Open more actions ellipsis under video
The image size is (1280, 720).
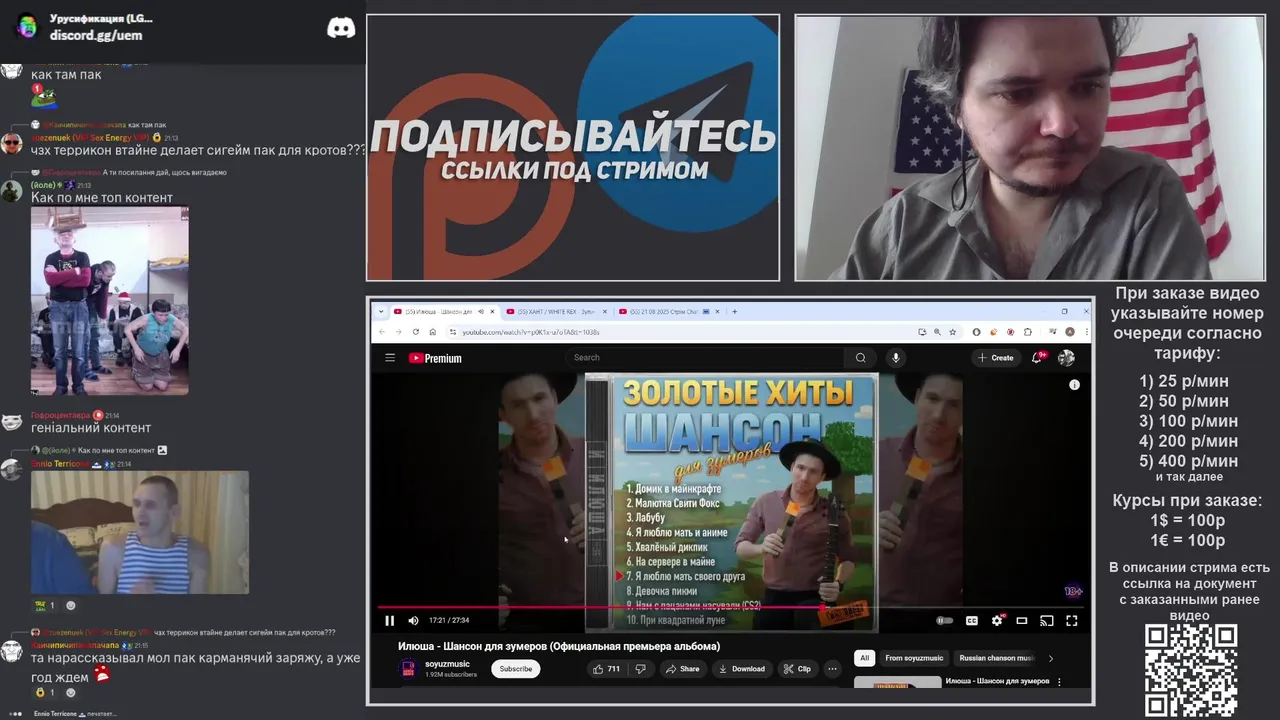[832, 669]
